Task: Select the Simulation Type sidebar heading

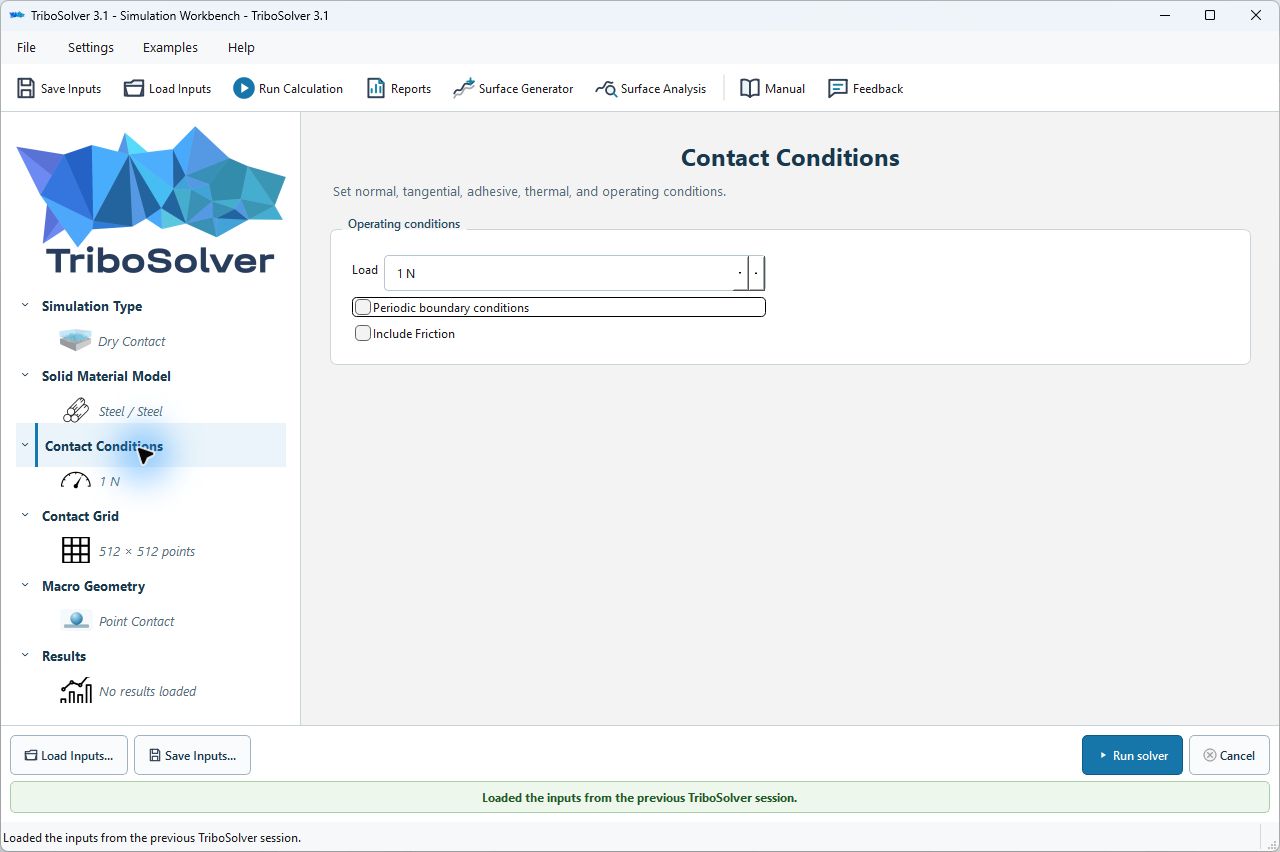Action: click(92, 306)
